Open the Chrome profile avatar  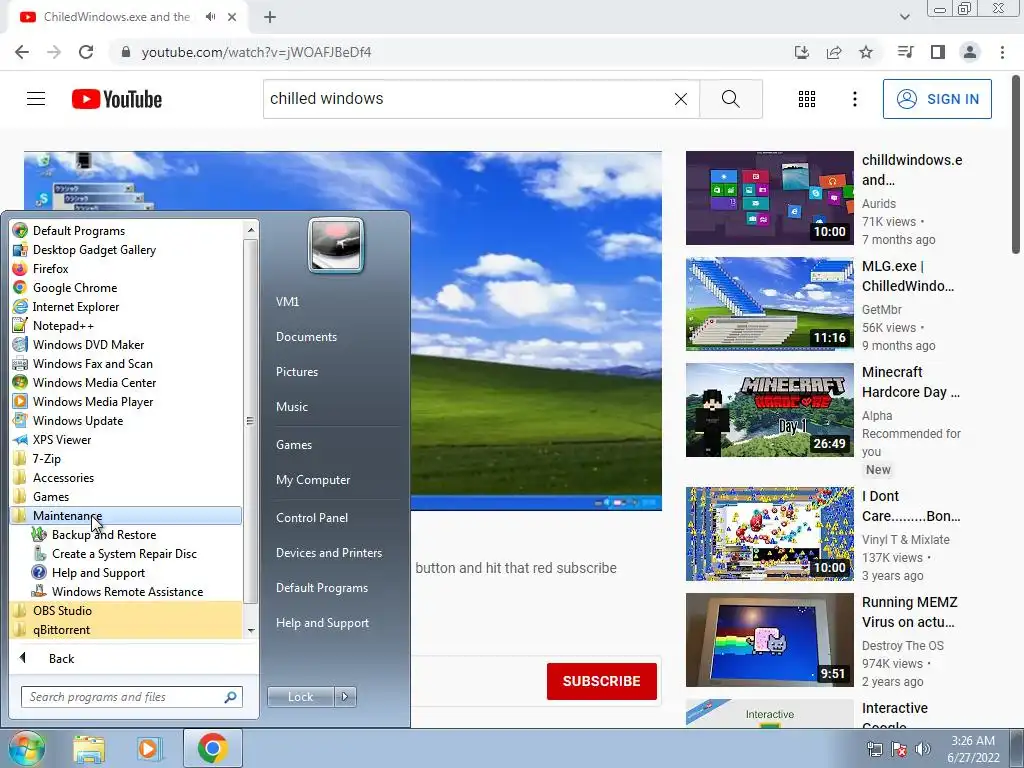[970, 52]
